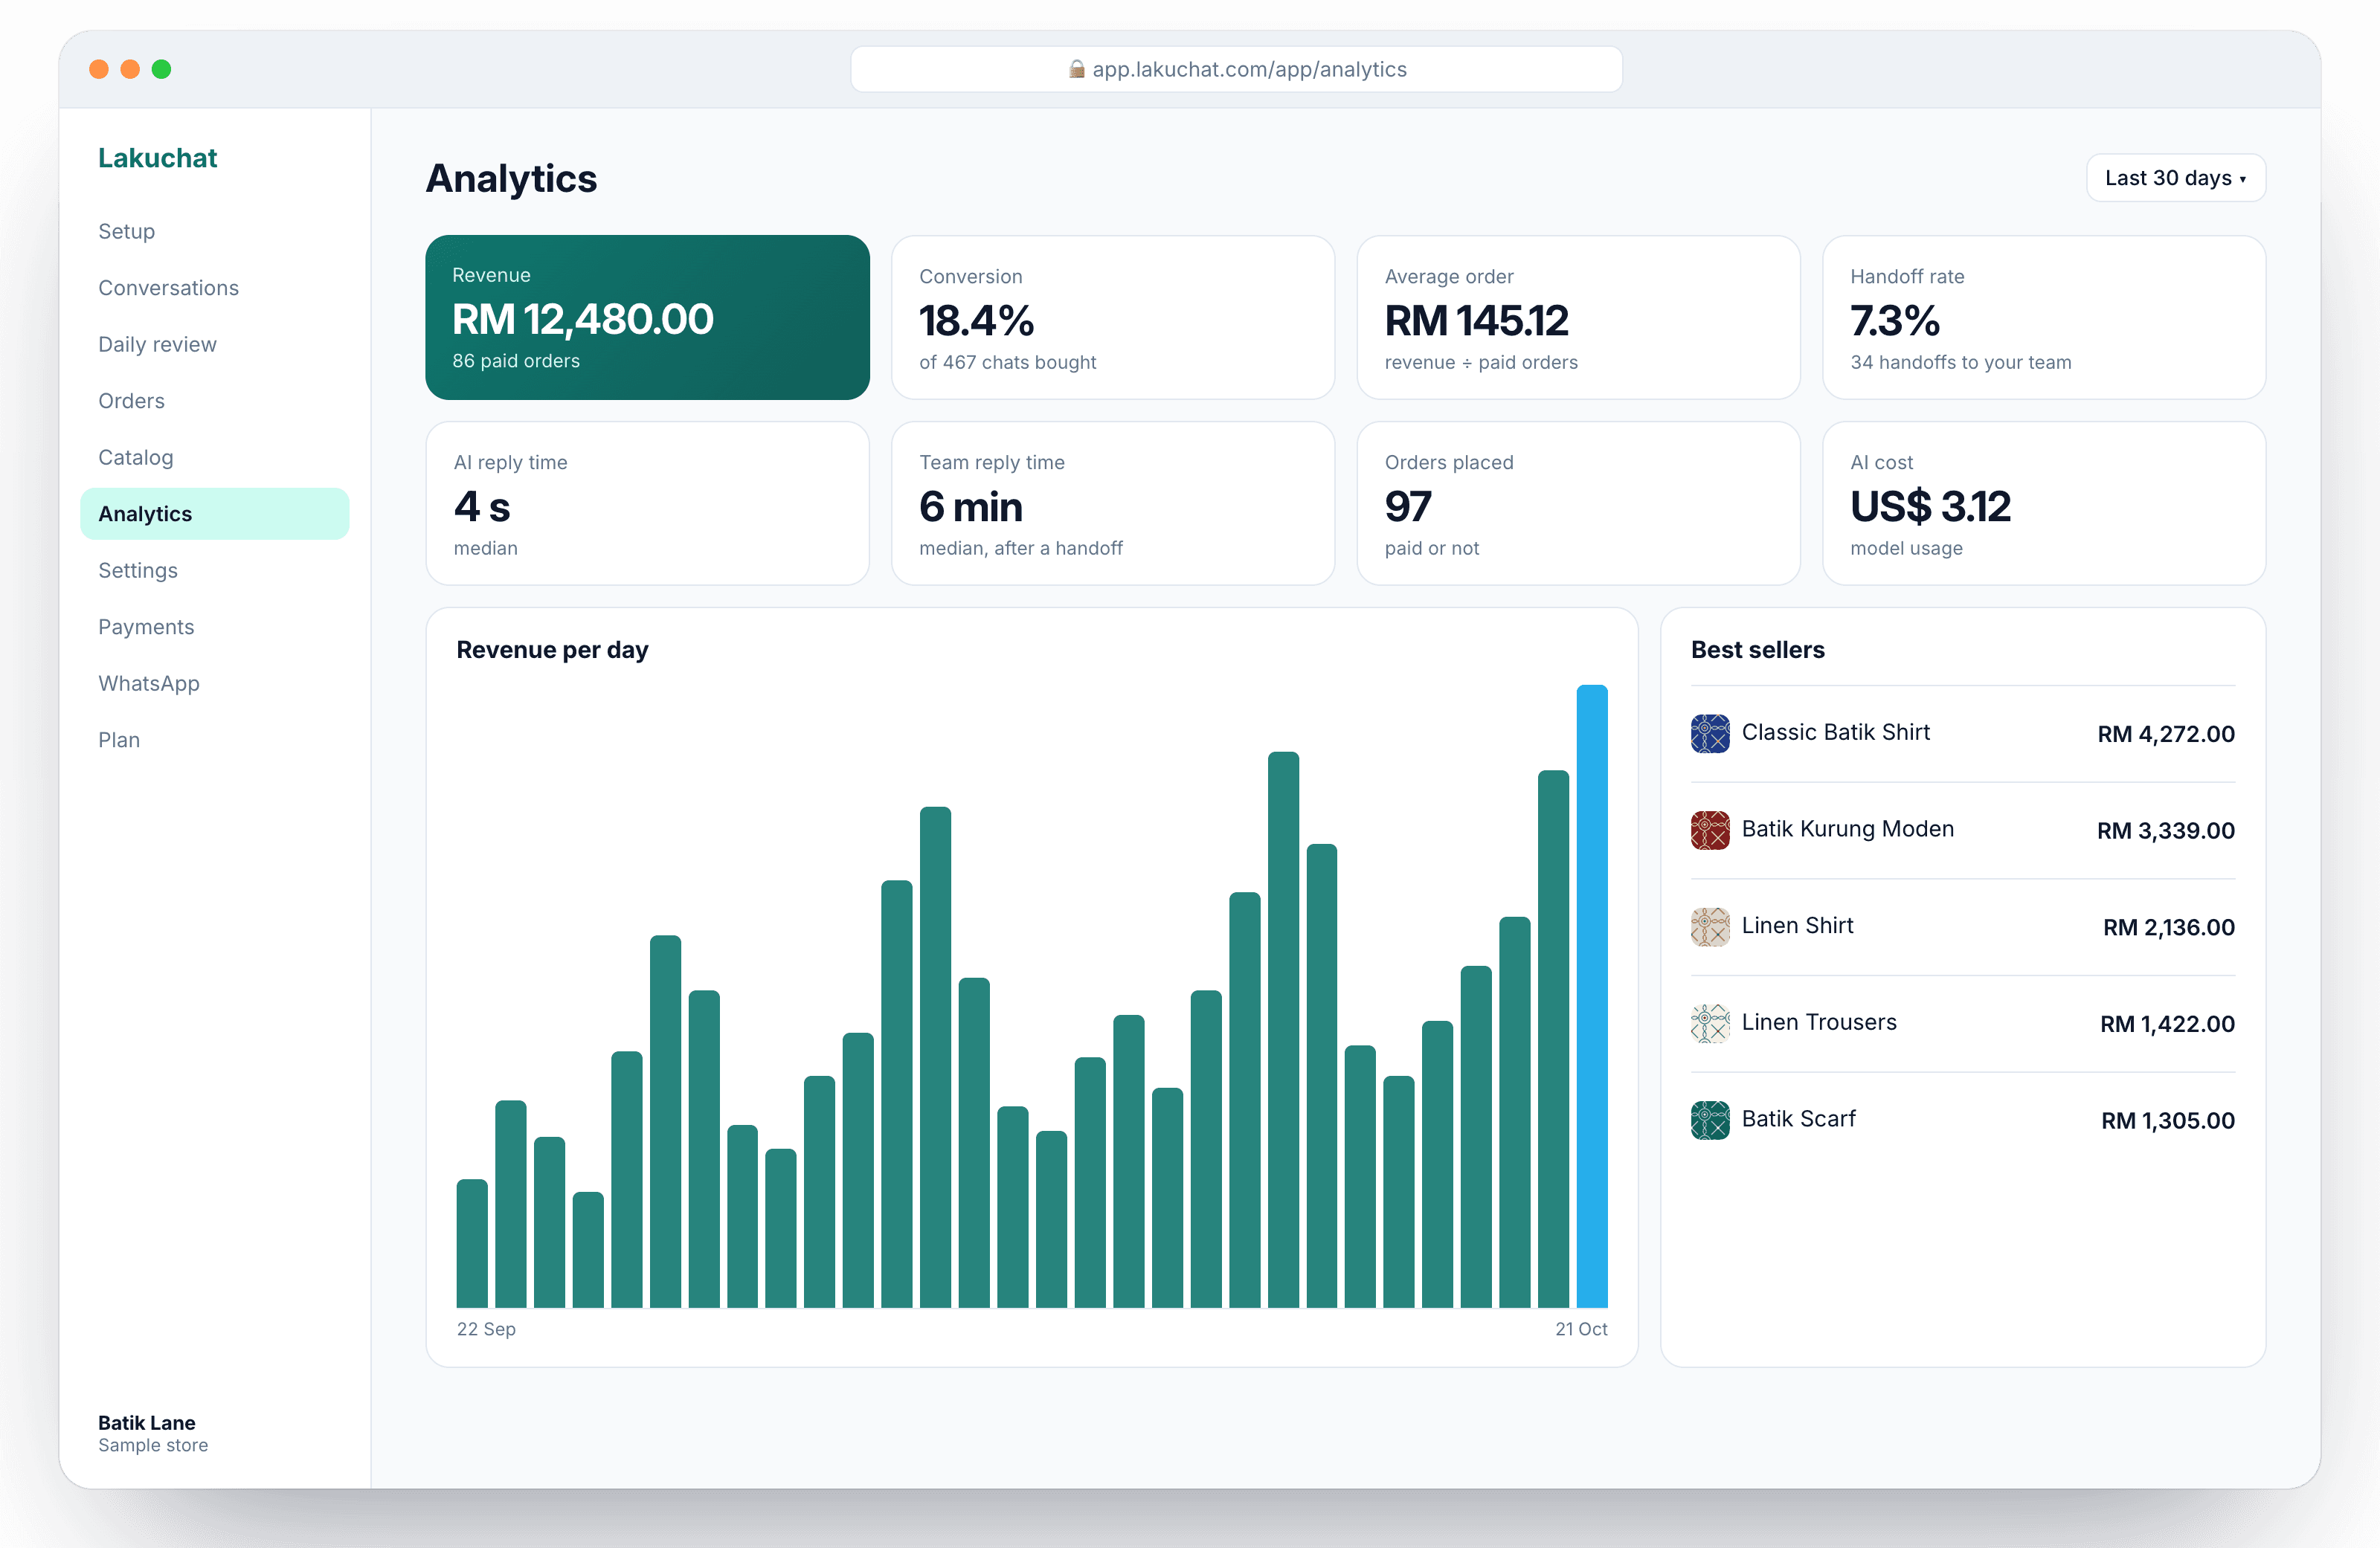Click the Batik Kurung Moden name

(1847, 829)
